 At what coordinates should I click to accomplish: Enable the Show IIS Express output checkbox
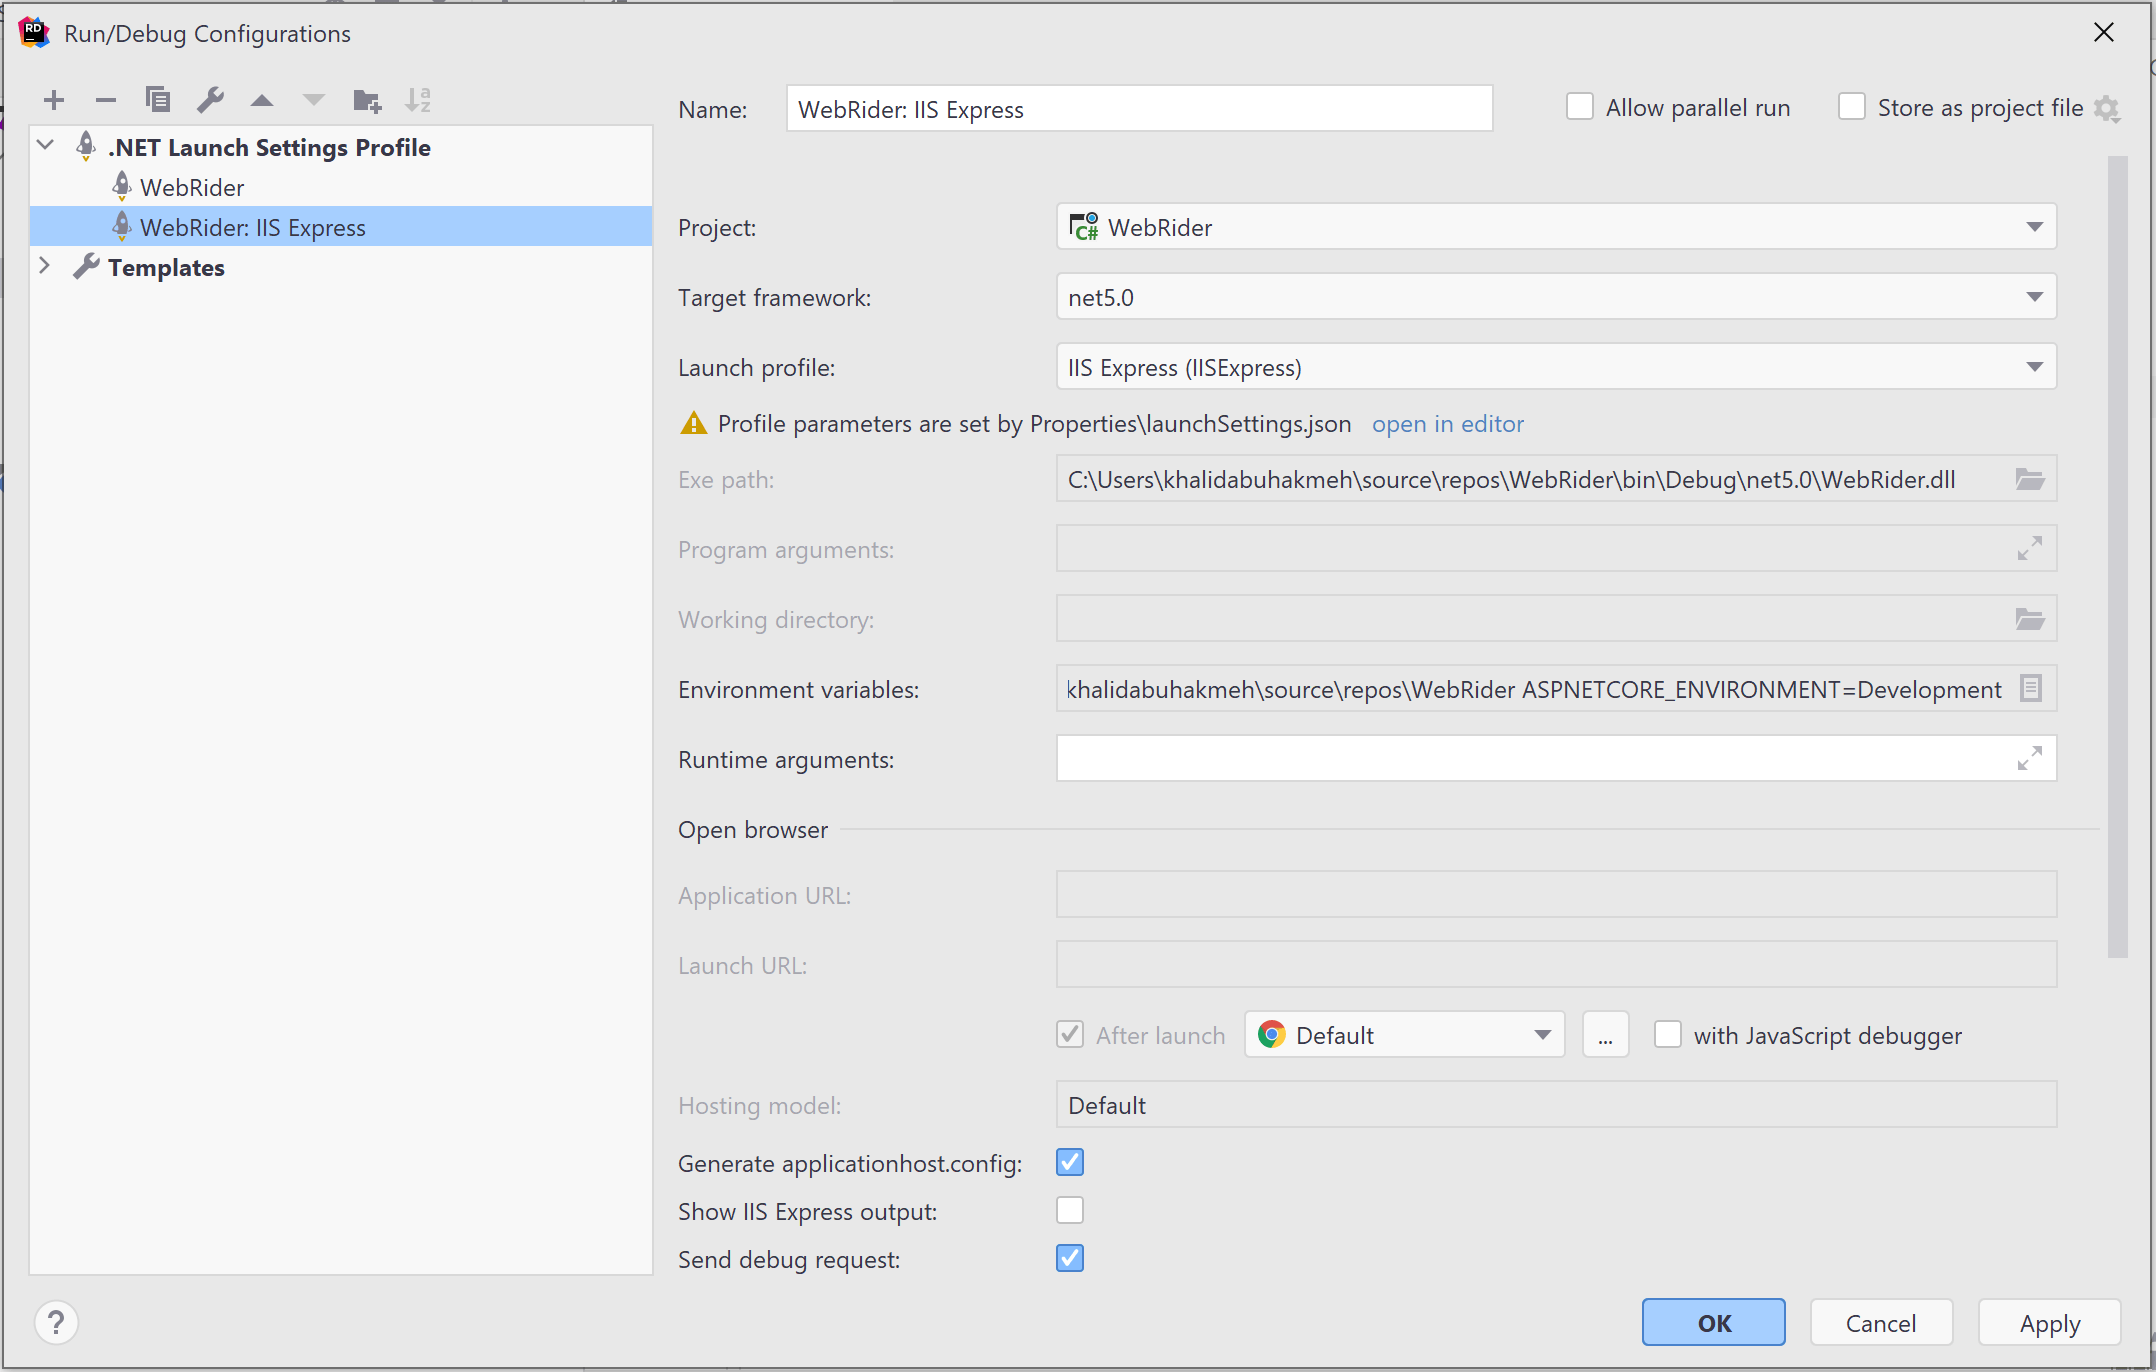[1070, 1210]
